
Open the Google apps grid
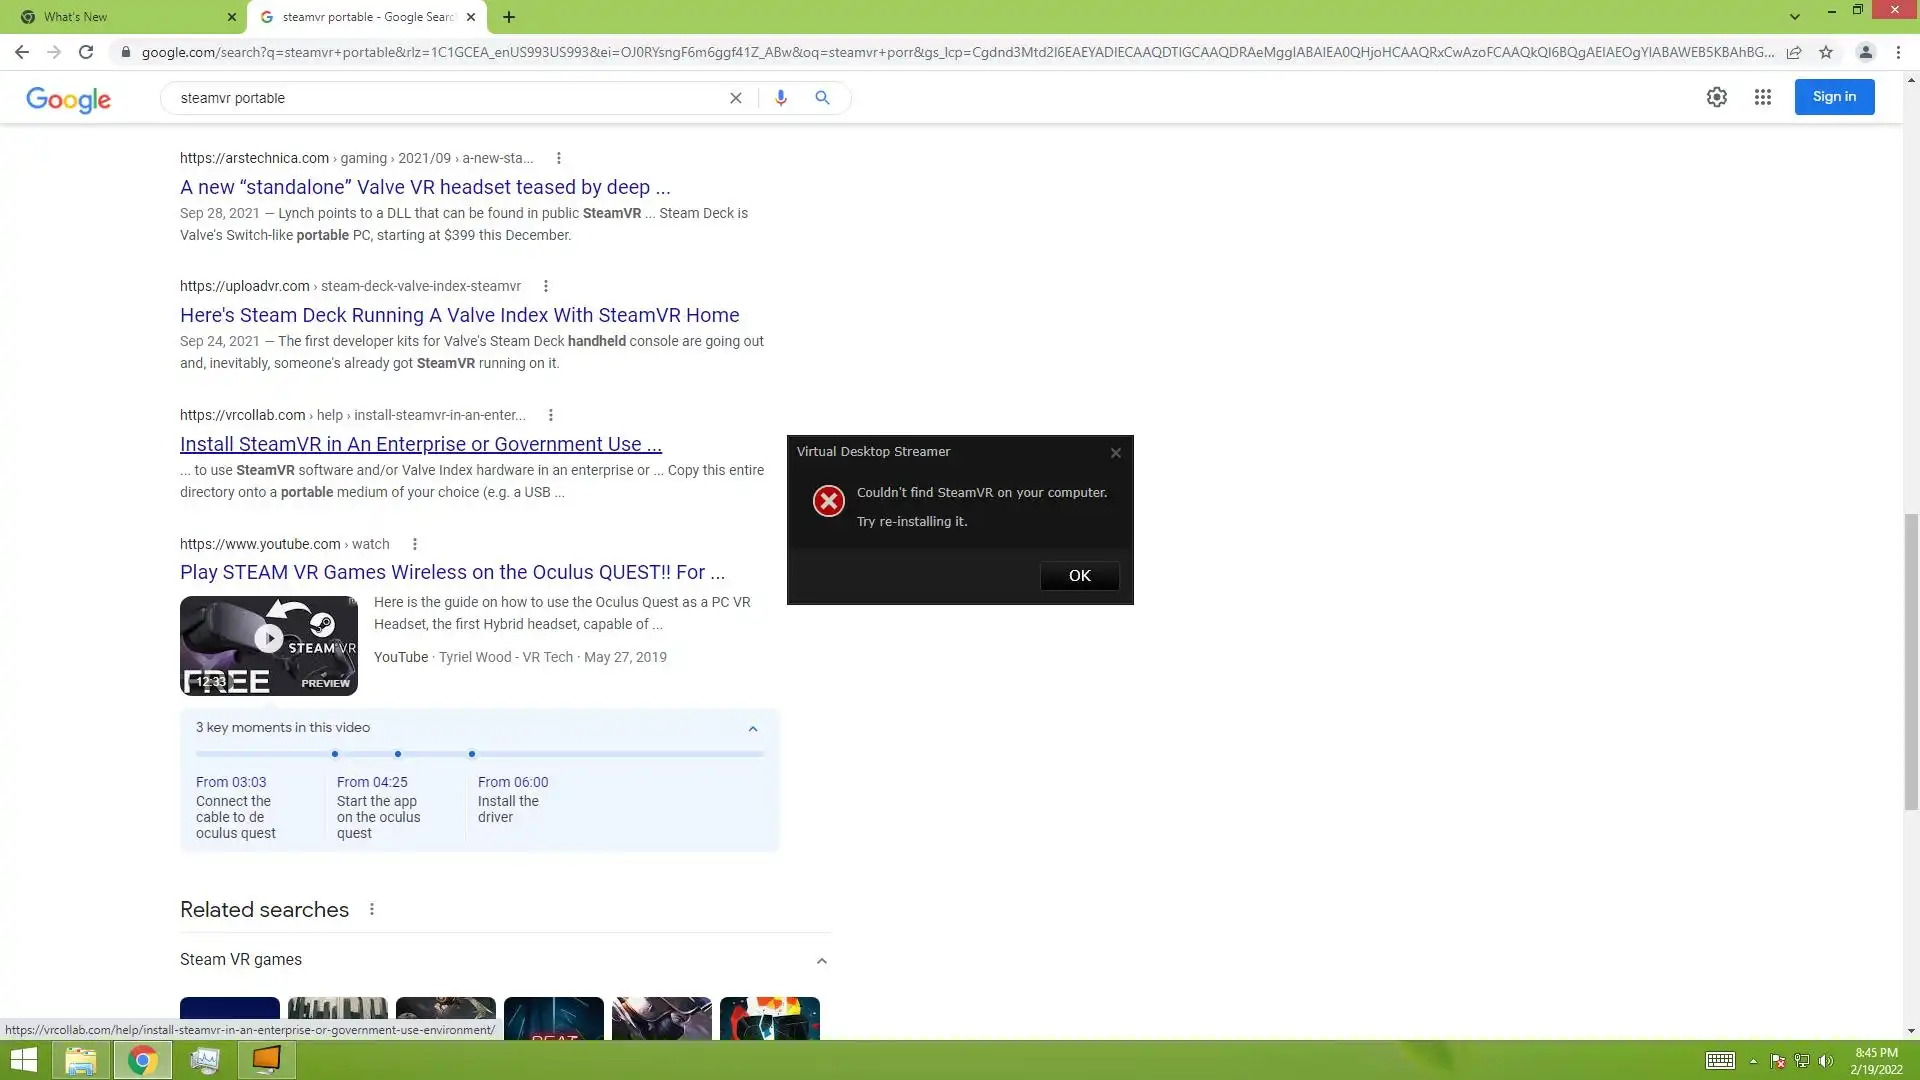(x=1763, y=97)
